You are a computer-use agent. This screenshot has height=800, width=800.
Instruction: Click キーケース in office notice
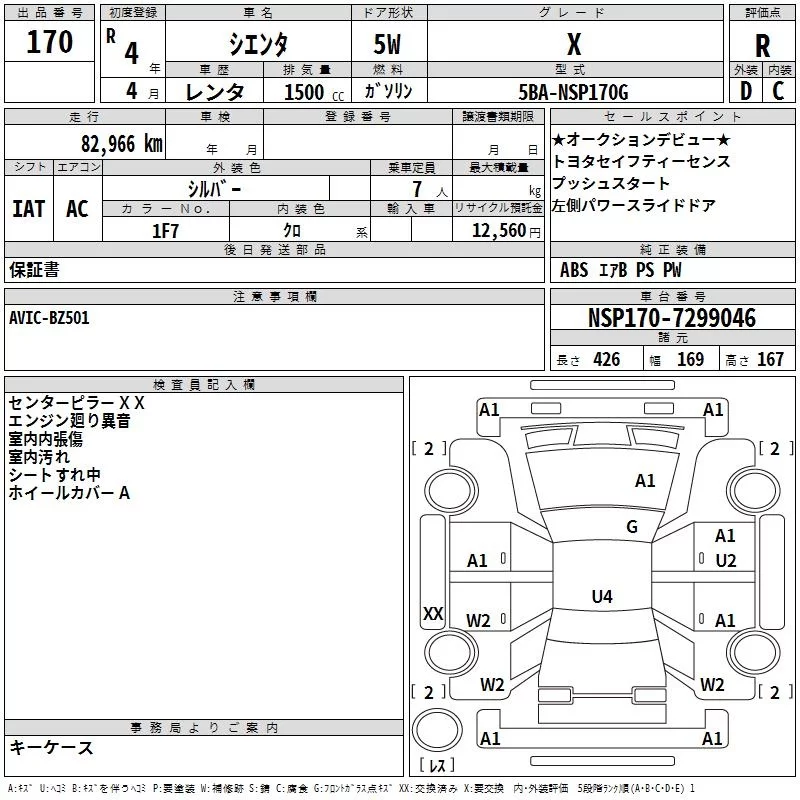pos(51,747)
